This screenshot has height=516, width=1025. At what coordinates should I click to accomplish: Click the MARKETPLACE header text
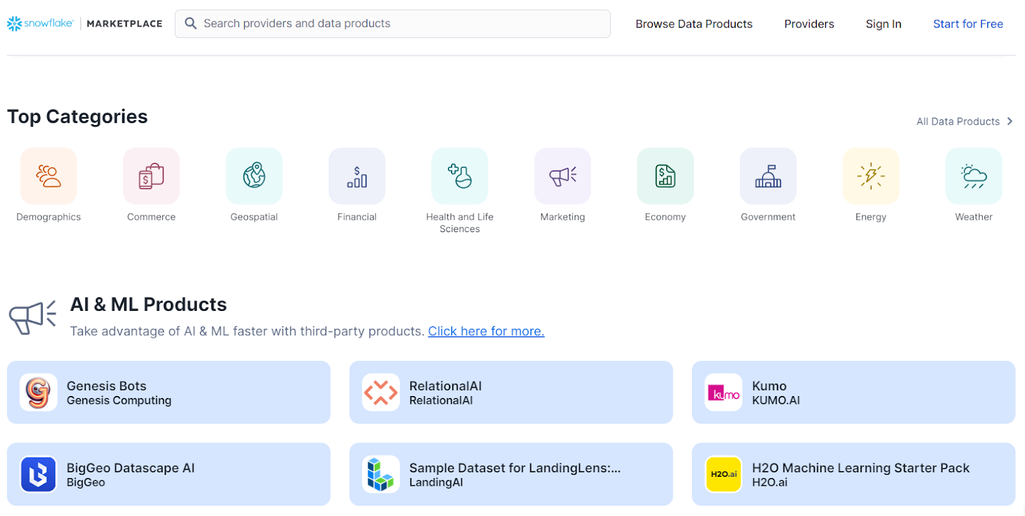[x=124, y=24]
